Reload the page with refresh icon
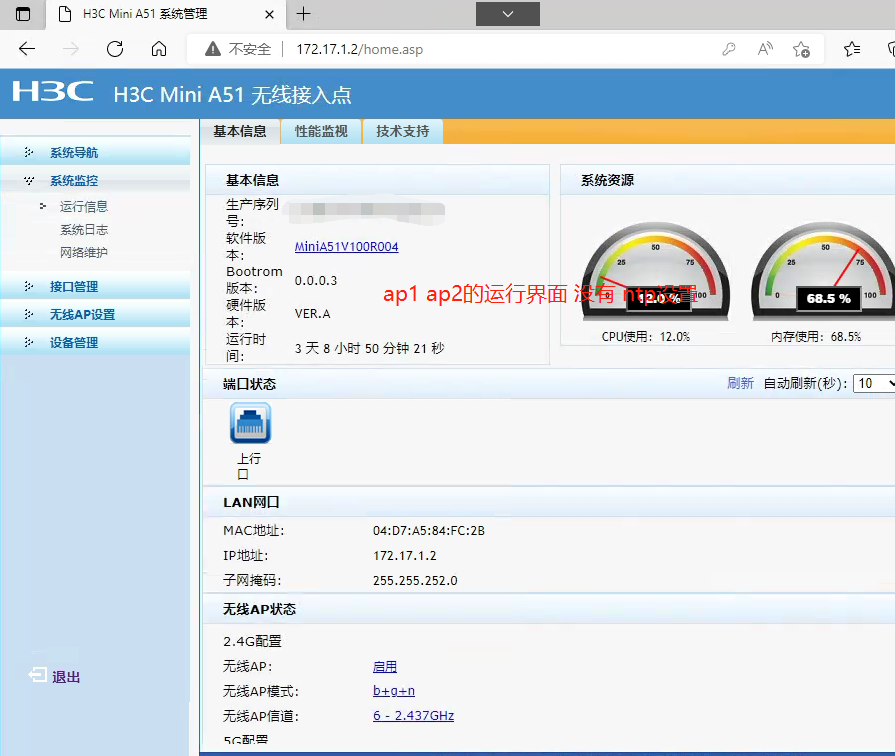895x756 pixels. pyautogui.click(x=115, y=49)
